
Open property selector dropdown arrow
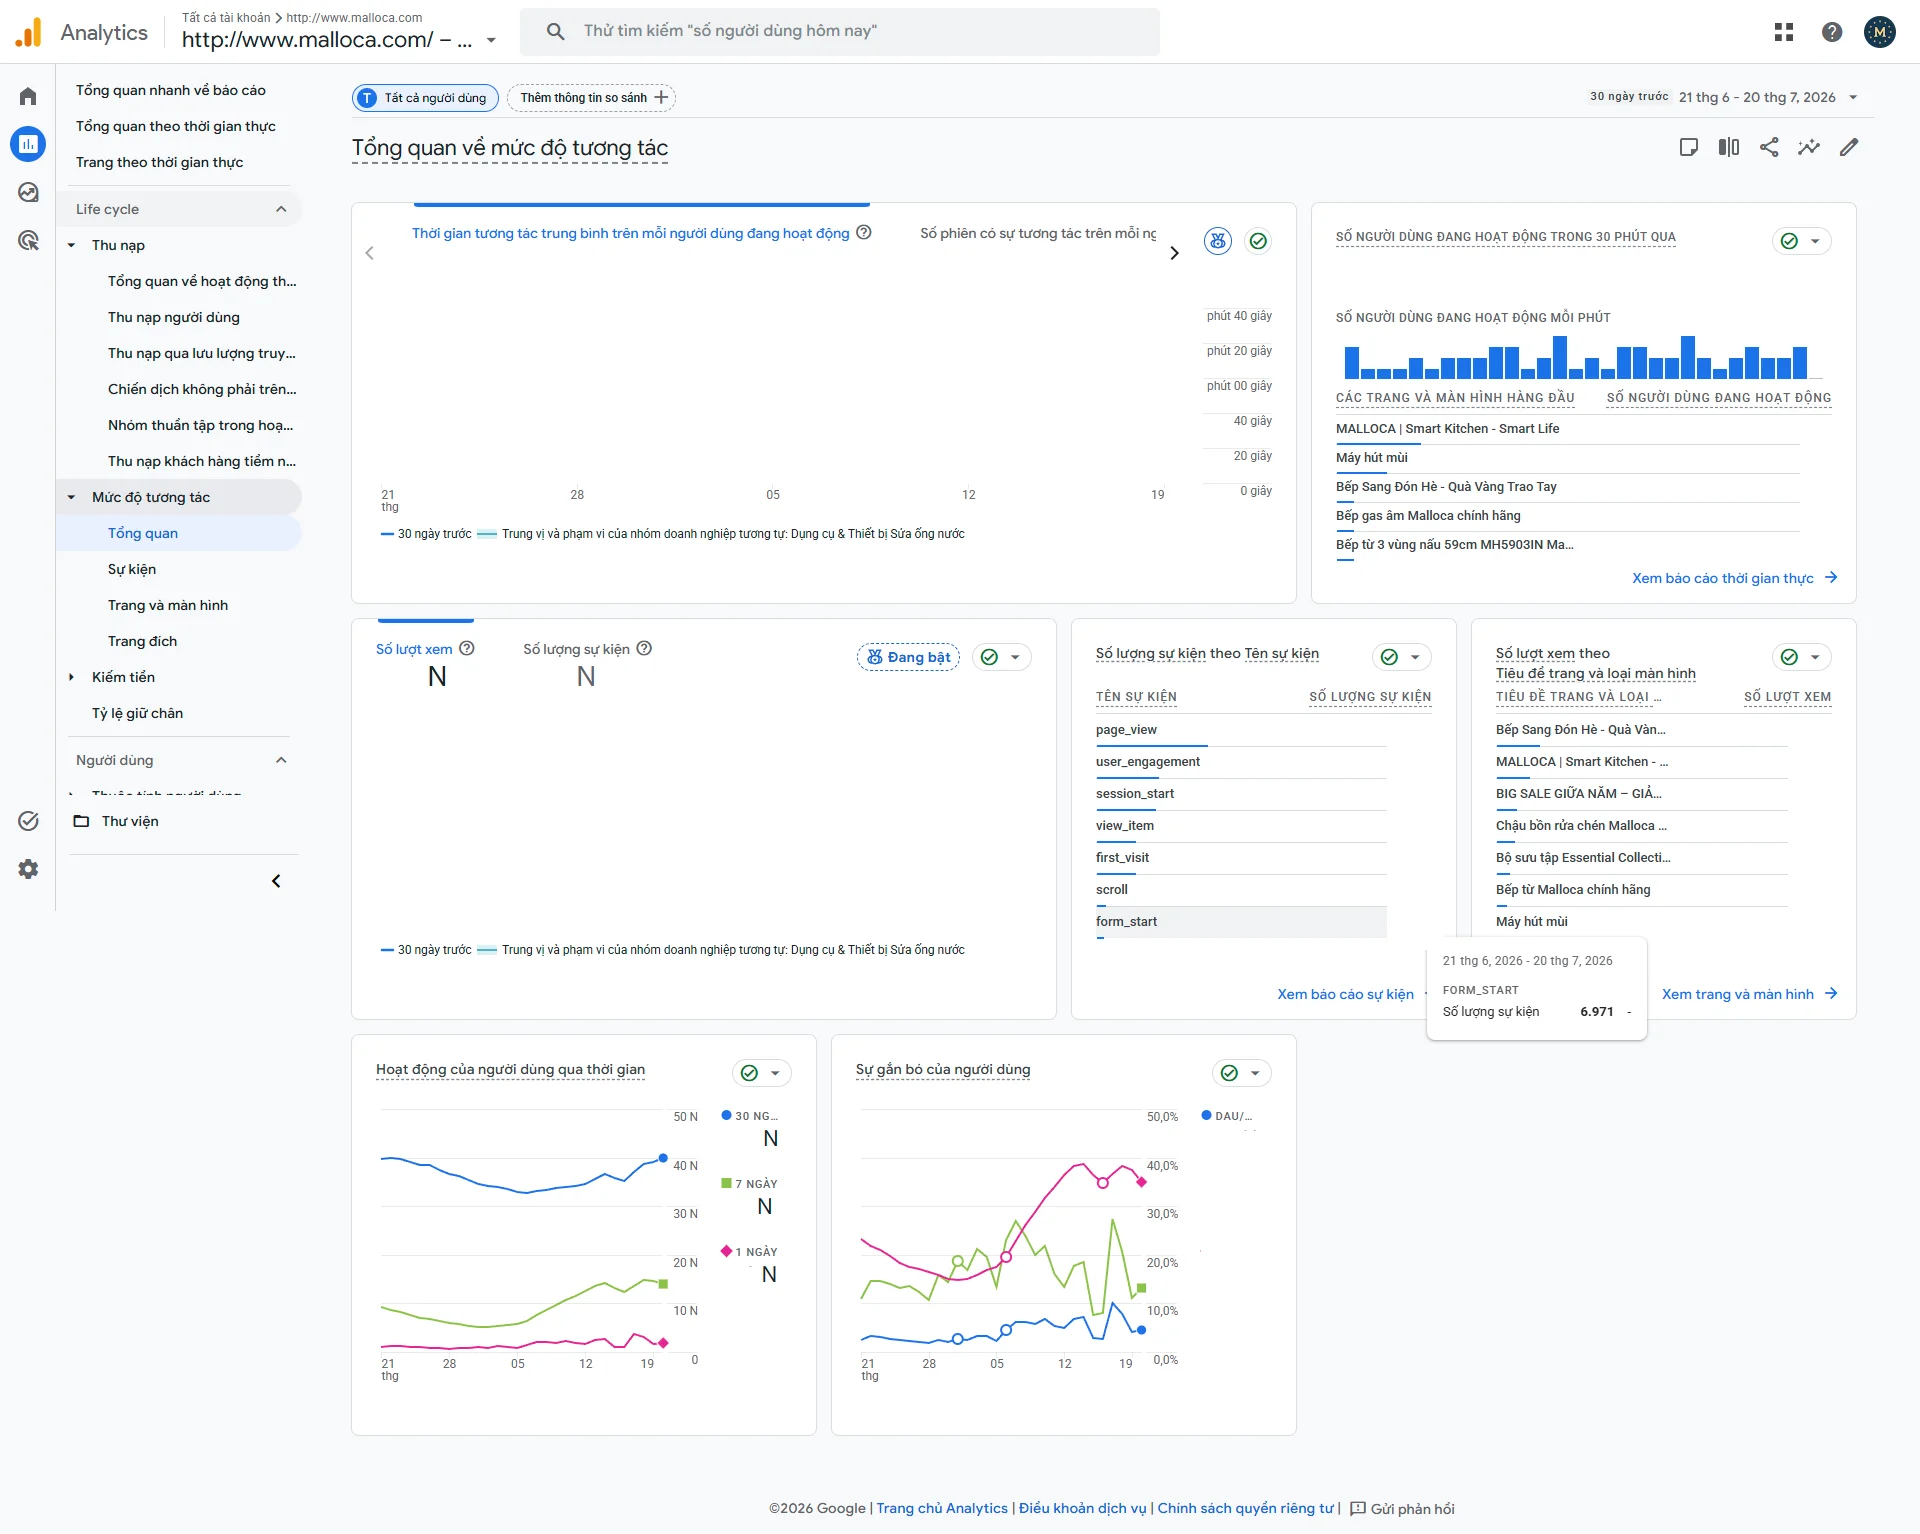pyautogui.click(x=491, y=40)
